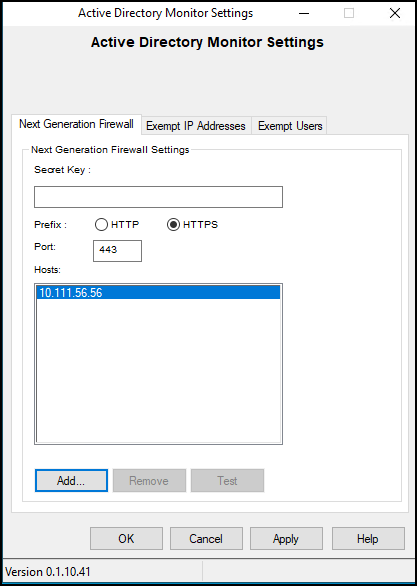Confirm settings with the OK button
This screenshot has height=586, width=417.
[x=126, y=539]
